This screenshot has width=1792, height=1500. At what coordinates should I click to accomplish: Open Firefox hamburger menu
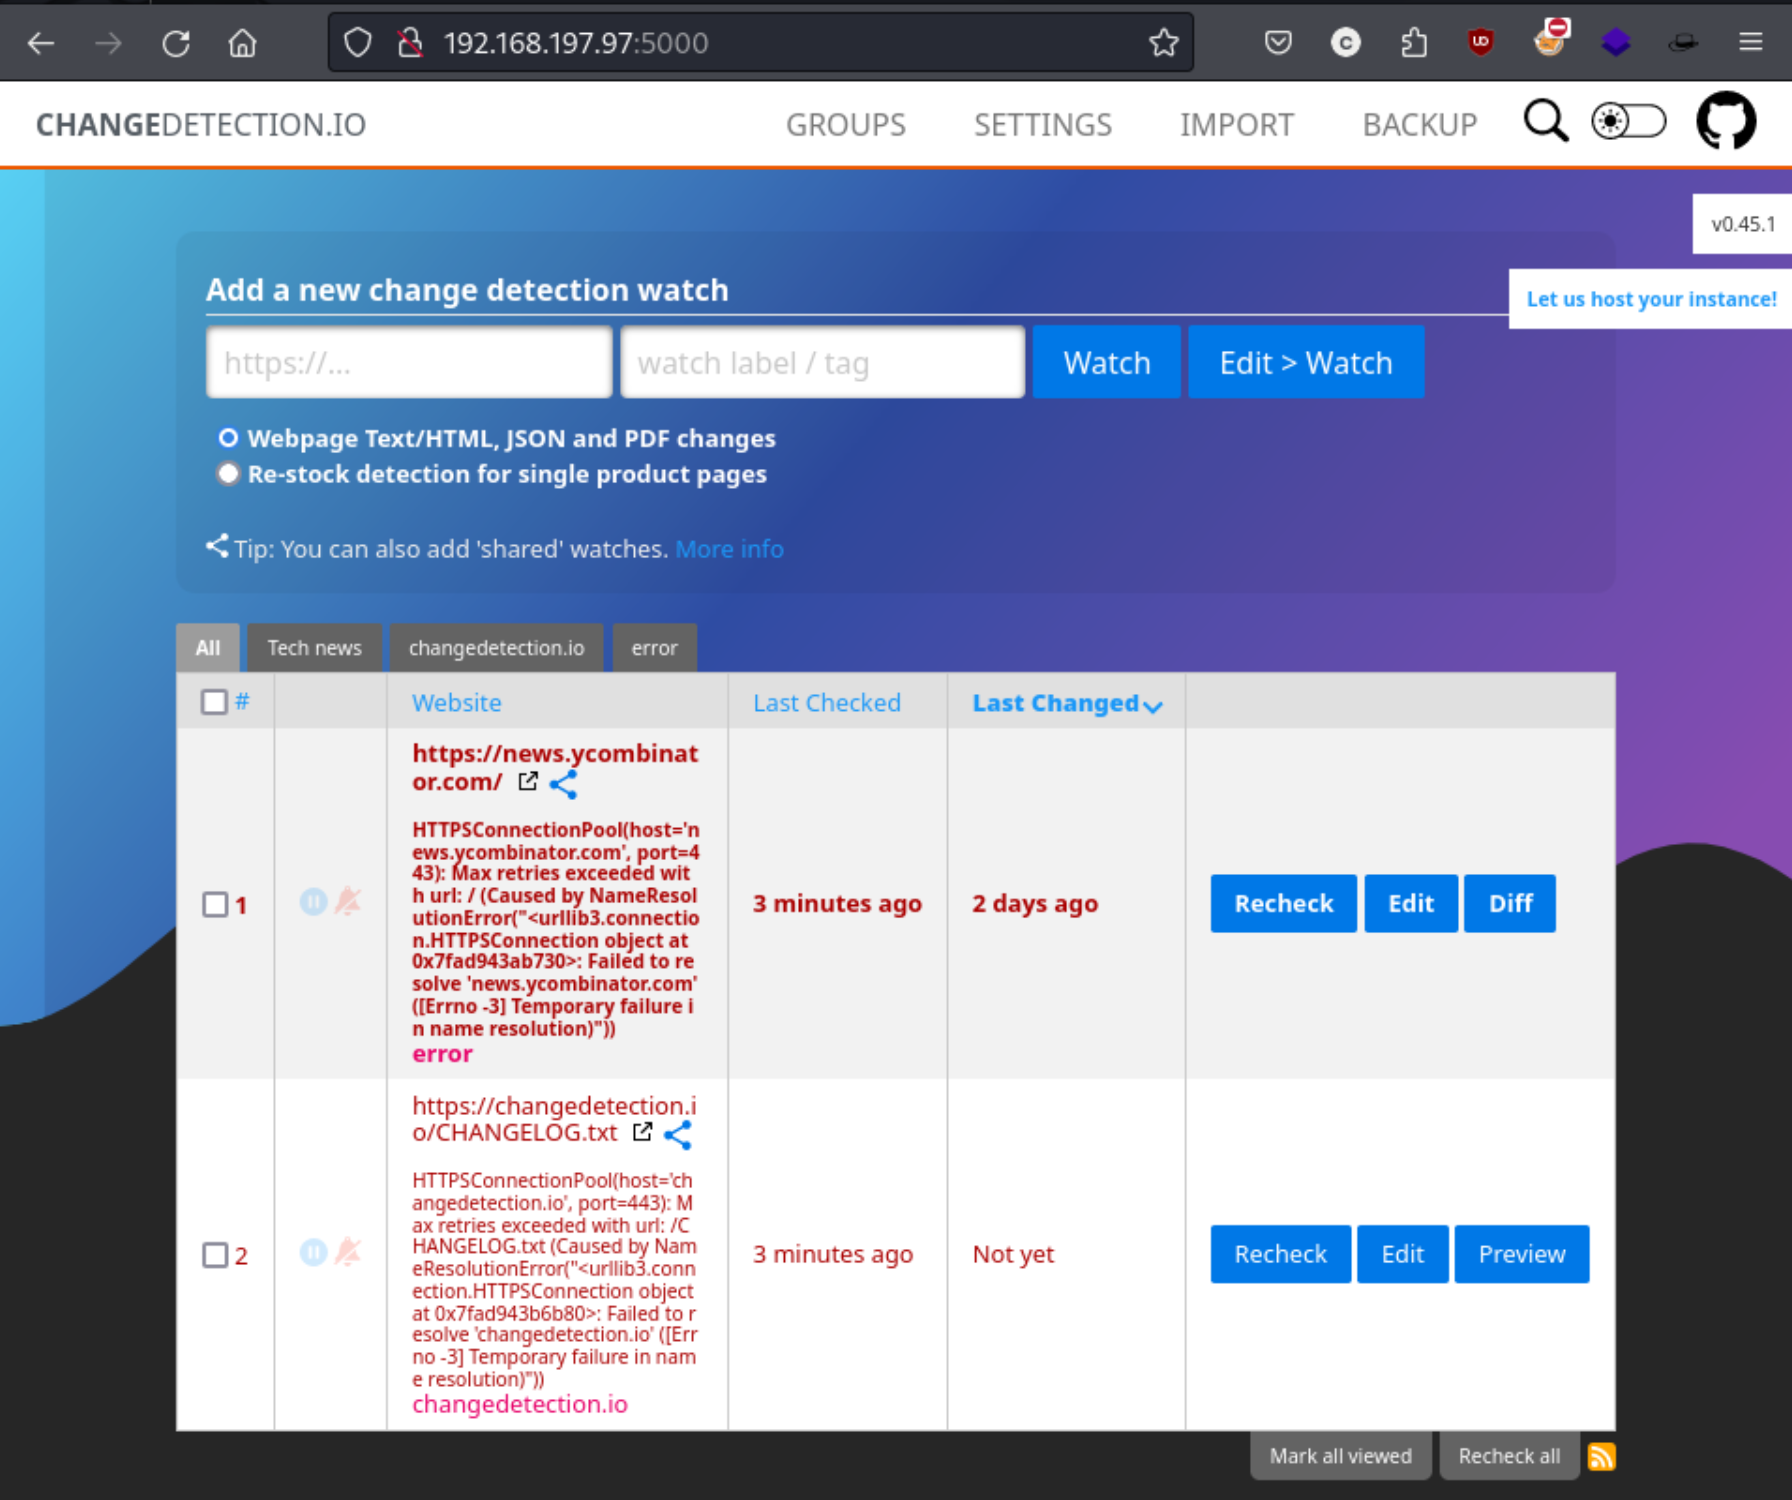pyautogui.click(x=1751, y=43)
